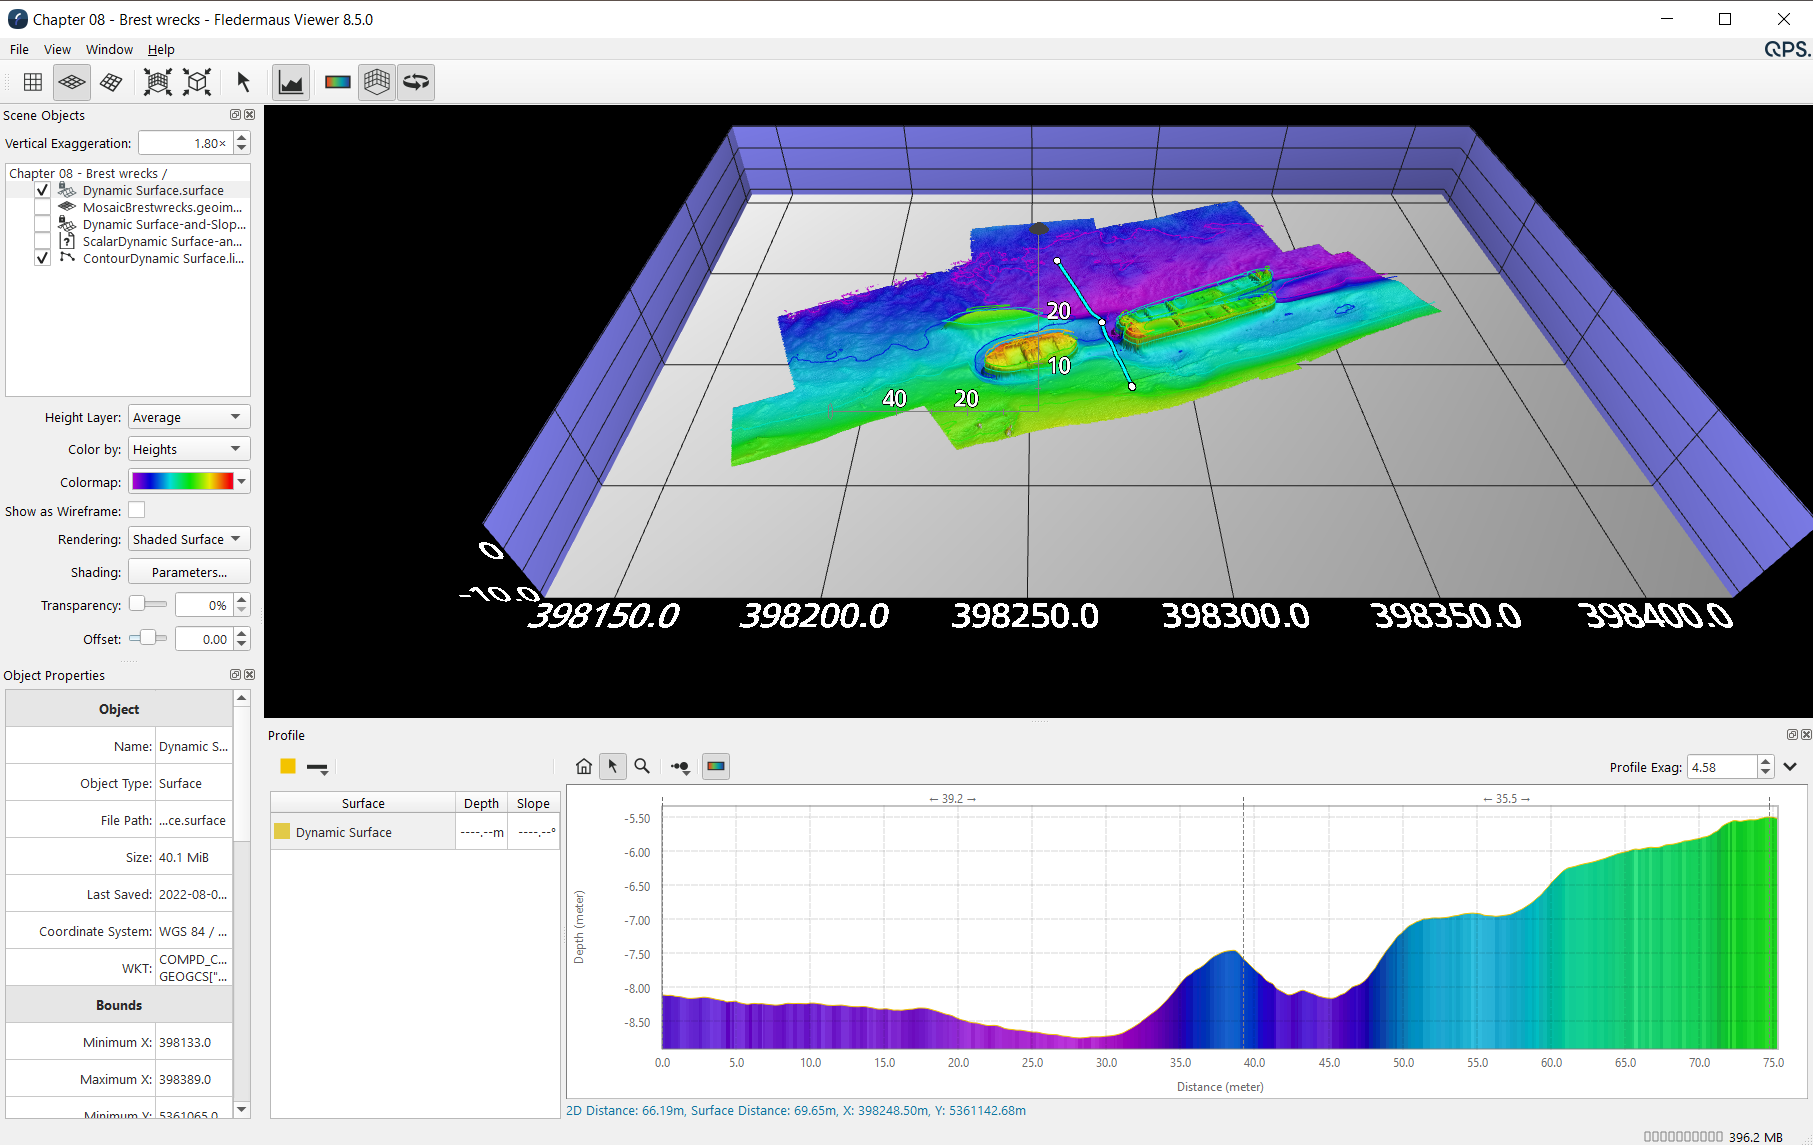Click the colormap legend toolbar icon
Screen dimensions: 1813x1145
click(x=338, y=82)
